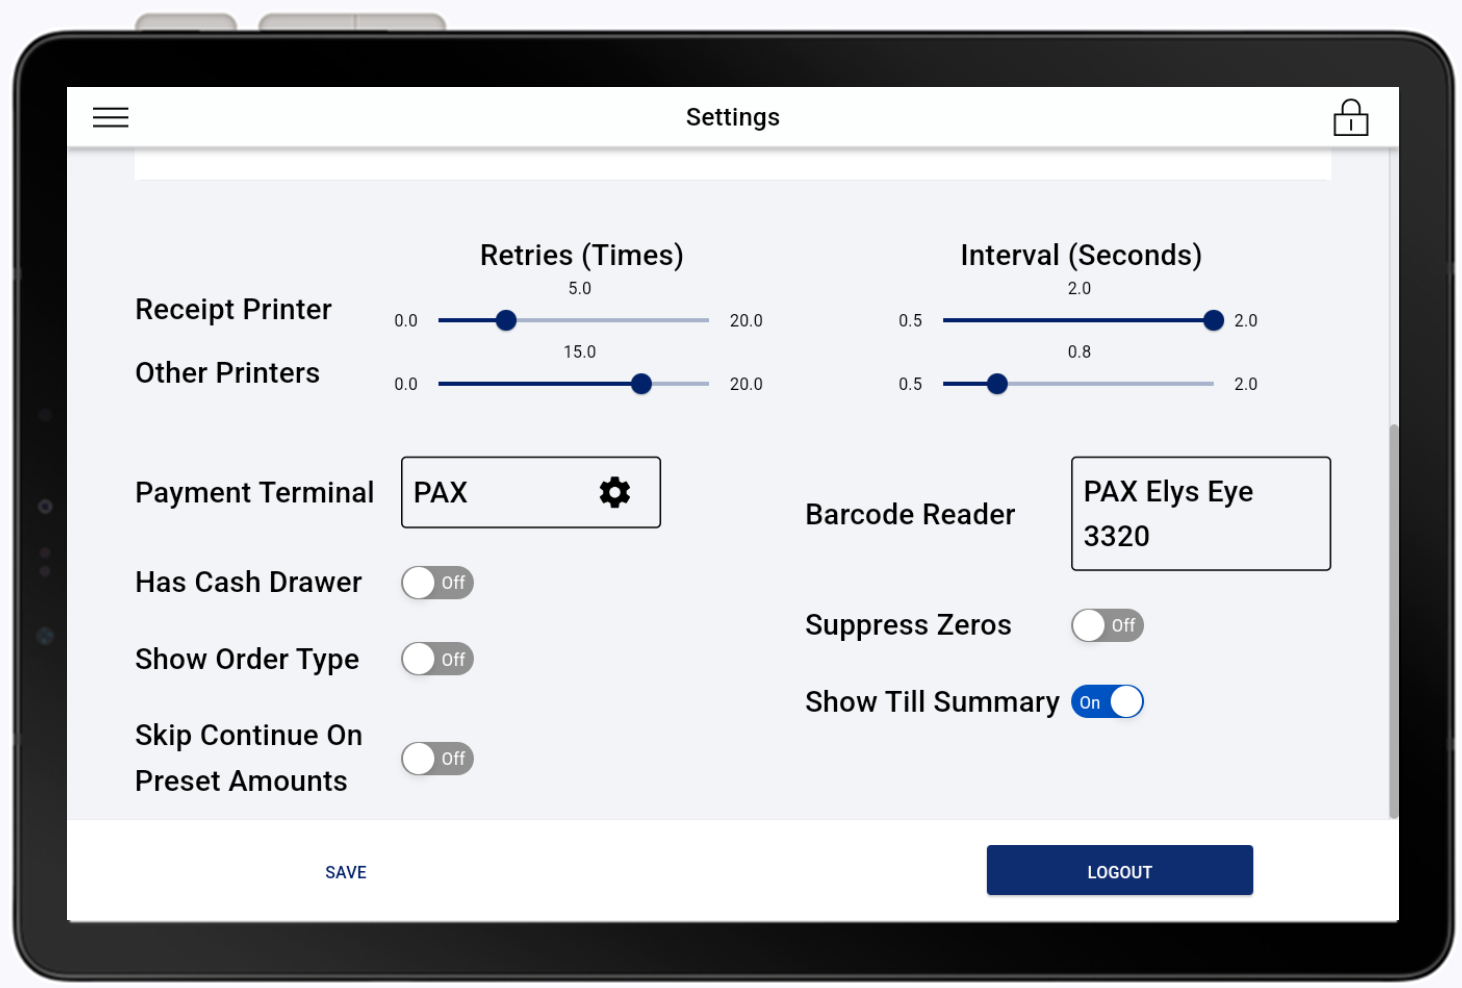
Task: Click the Settings page title
Action: [733, 117]
